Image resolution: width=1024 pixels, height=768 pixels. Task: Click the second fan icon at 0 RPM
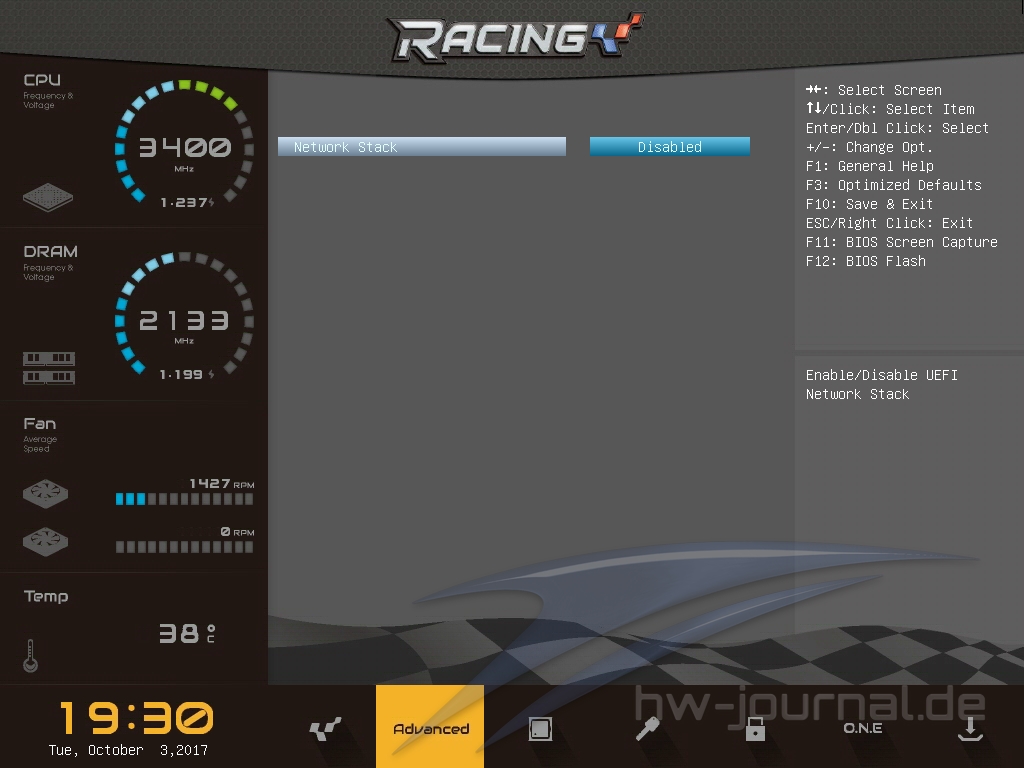point(46,541)
